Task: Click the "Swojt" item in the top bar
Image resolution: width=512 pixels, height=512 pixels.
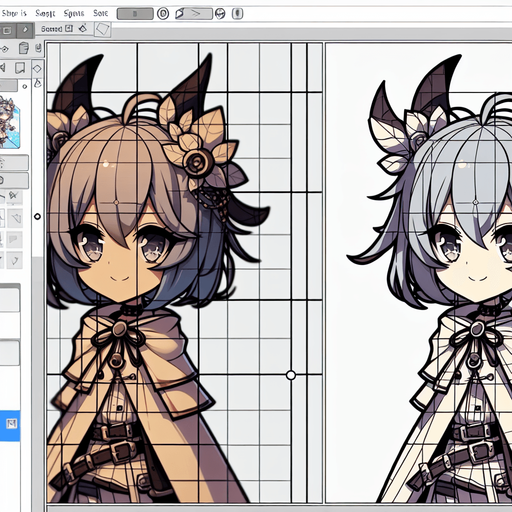Action: click(x=45, y=13)
